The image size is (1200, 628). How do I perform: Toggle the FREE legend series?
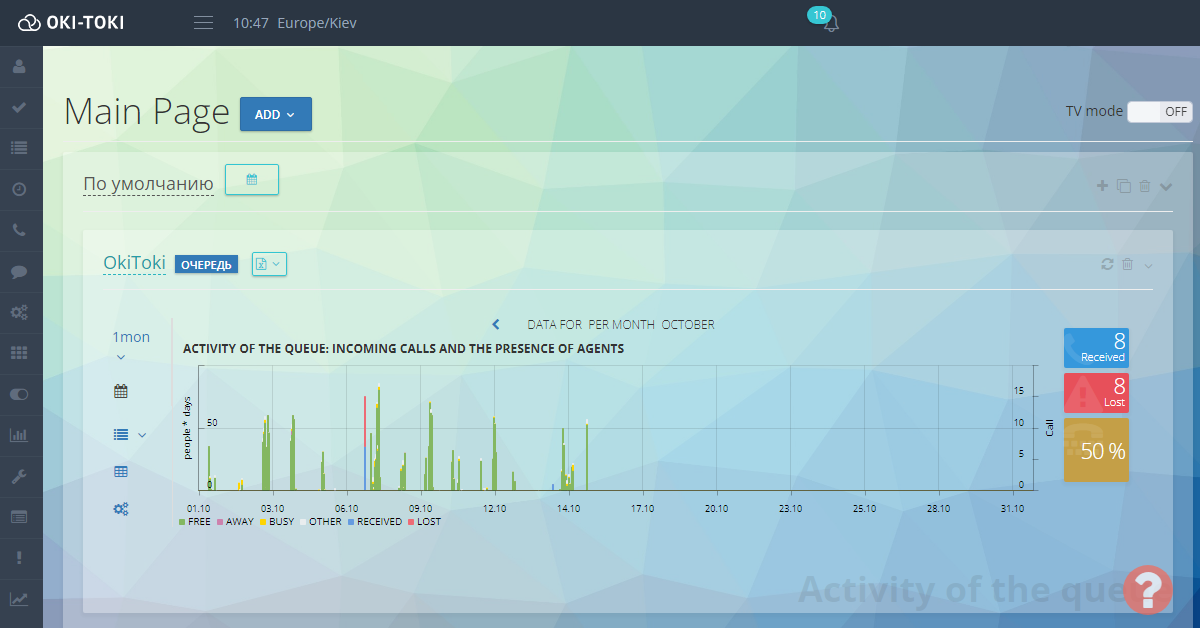(x=194, y=522)
